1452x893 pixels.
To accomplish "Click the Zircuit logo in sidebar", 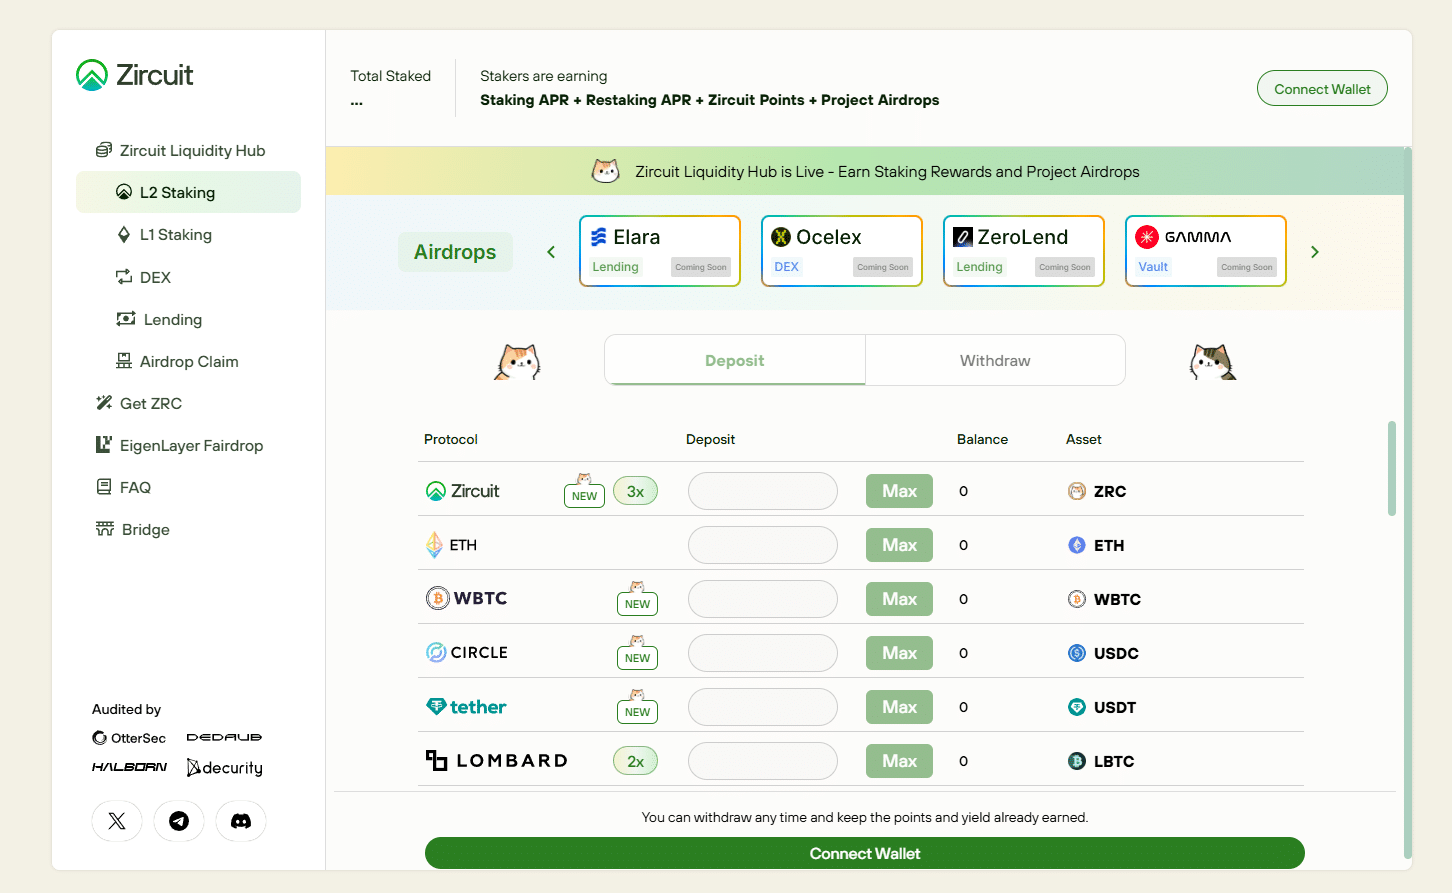I will (135, 75).
